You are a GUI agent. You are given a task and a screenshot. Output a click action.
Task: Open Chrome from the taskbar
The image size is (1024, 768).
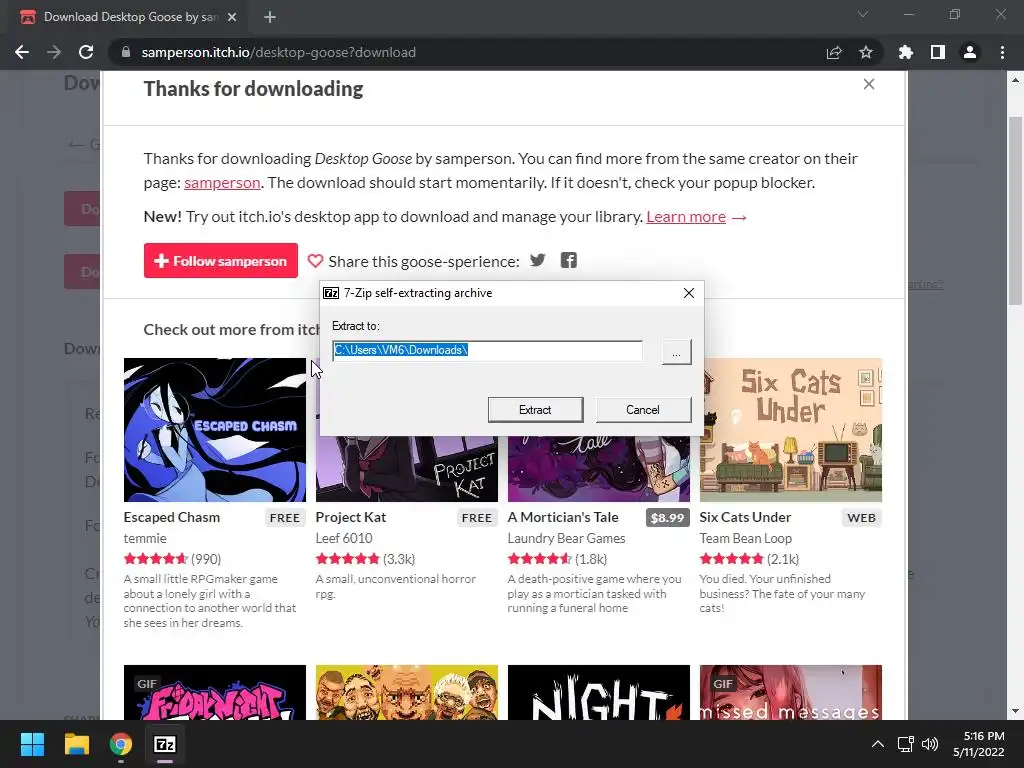tap(121, 744)
